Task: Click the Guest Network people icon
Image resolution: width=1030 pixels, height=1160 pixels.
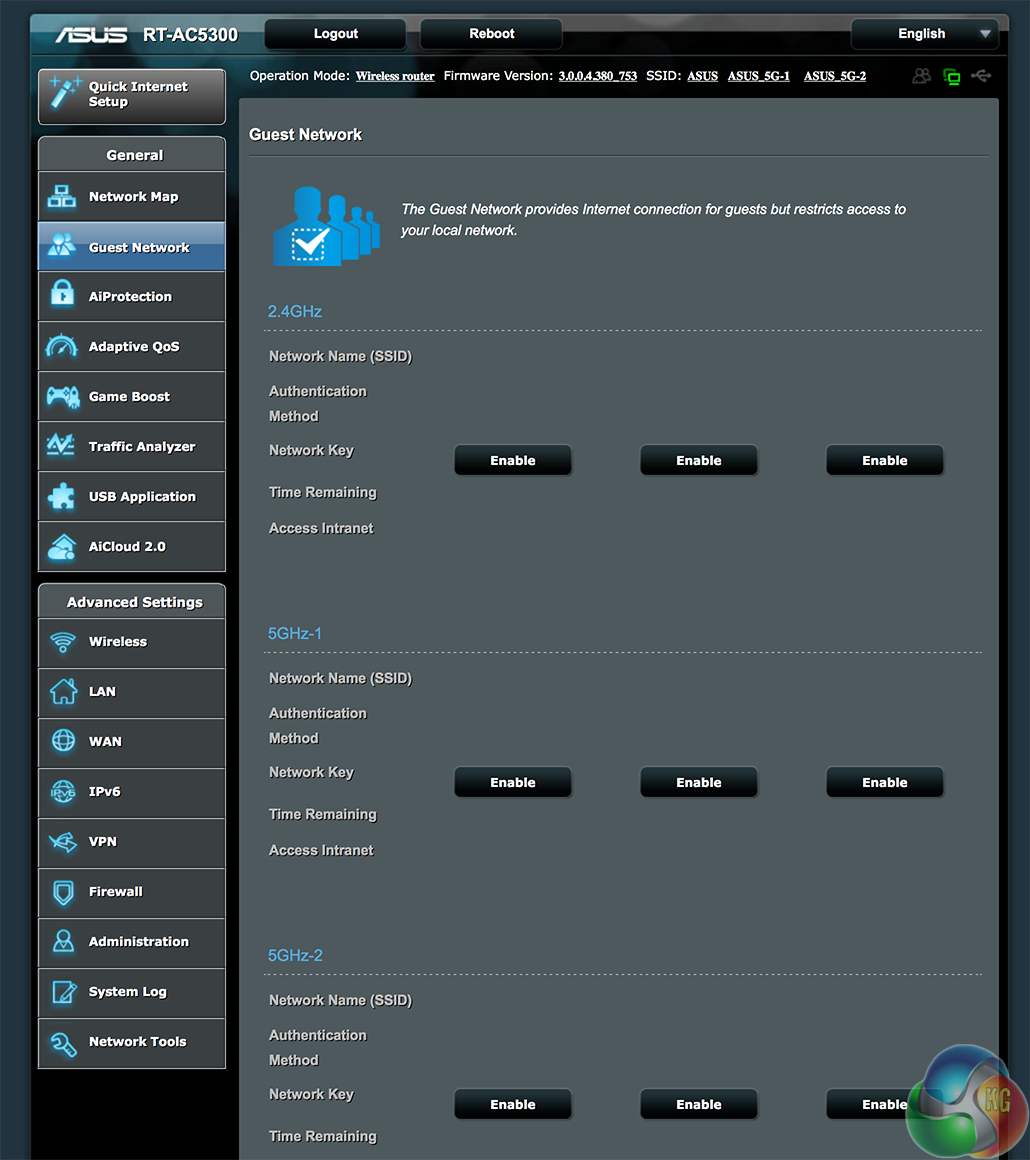Action: coord(62,246)
